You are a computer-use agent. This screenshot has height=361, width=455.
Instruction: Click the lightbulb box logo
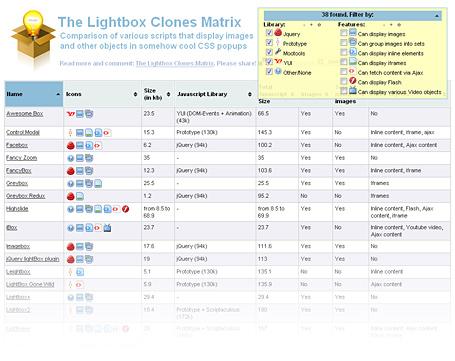pos(33,37)
